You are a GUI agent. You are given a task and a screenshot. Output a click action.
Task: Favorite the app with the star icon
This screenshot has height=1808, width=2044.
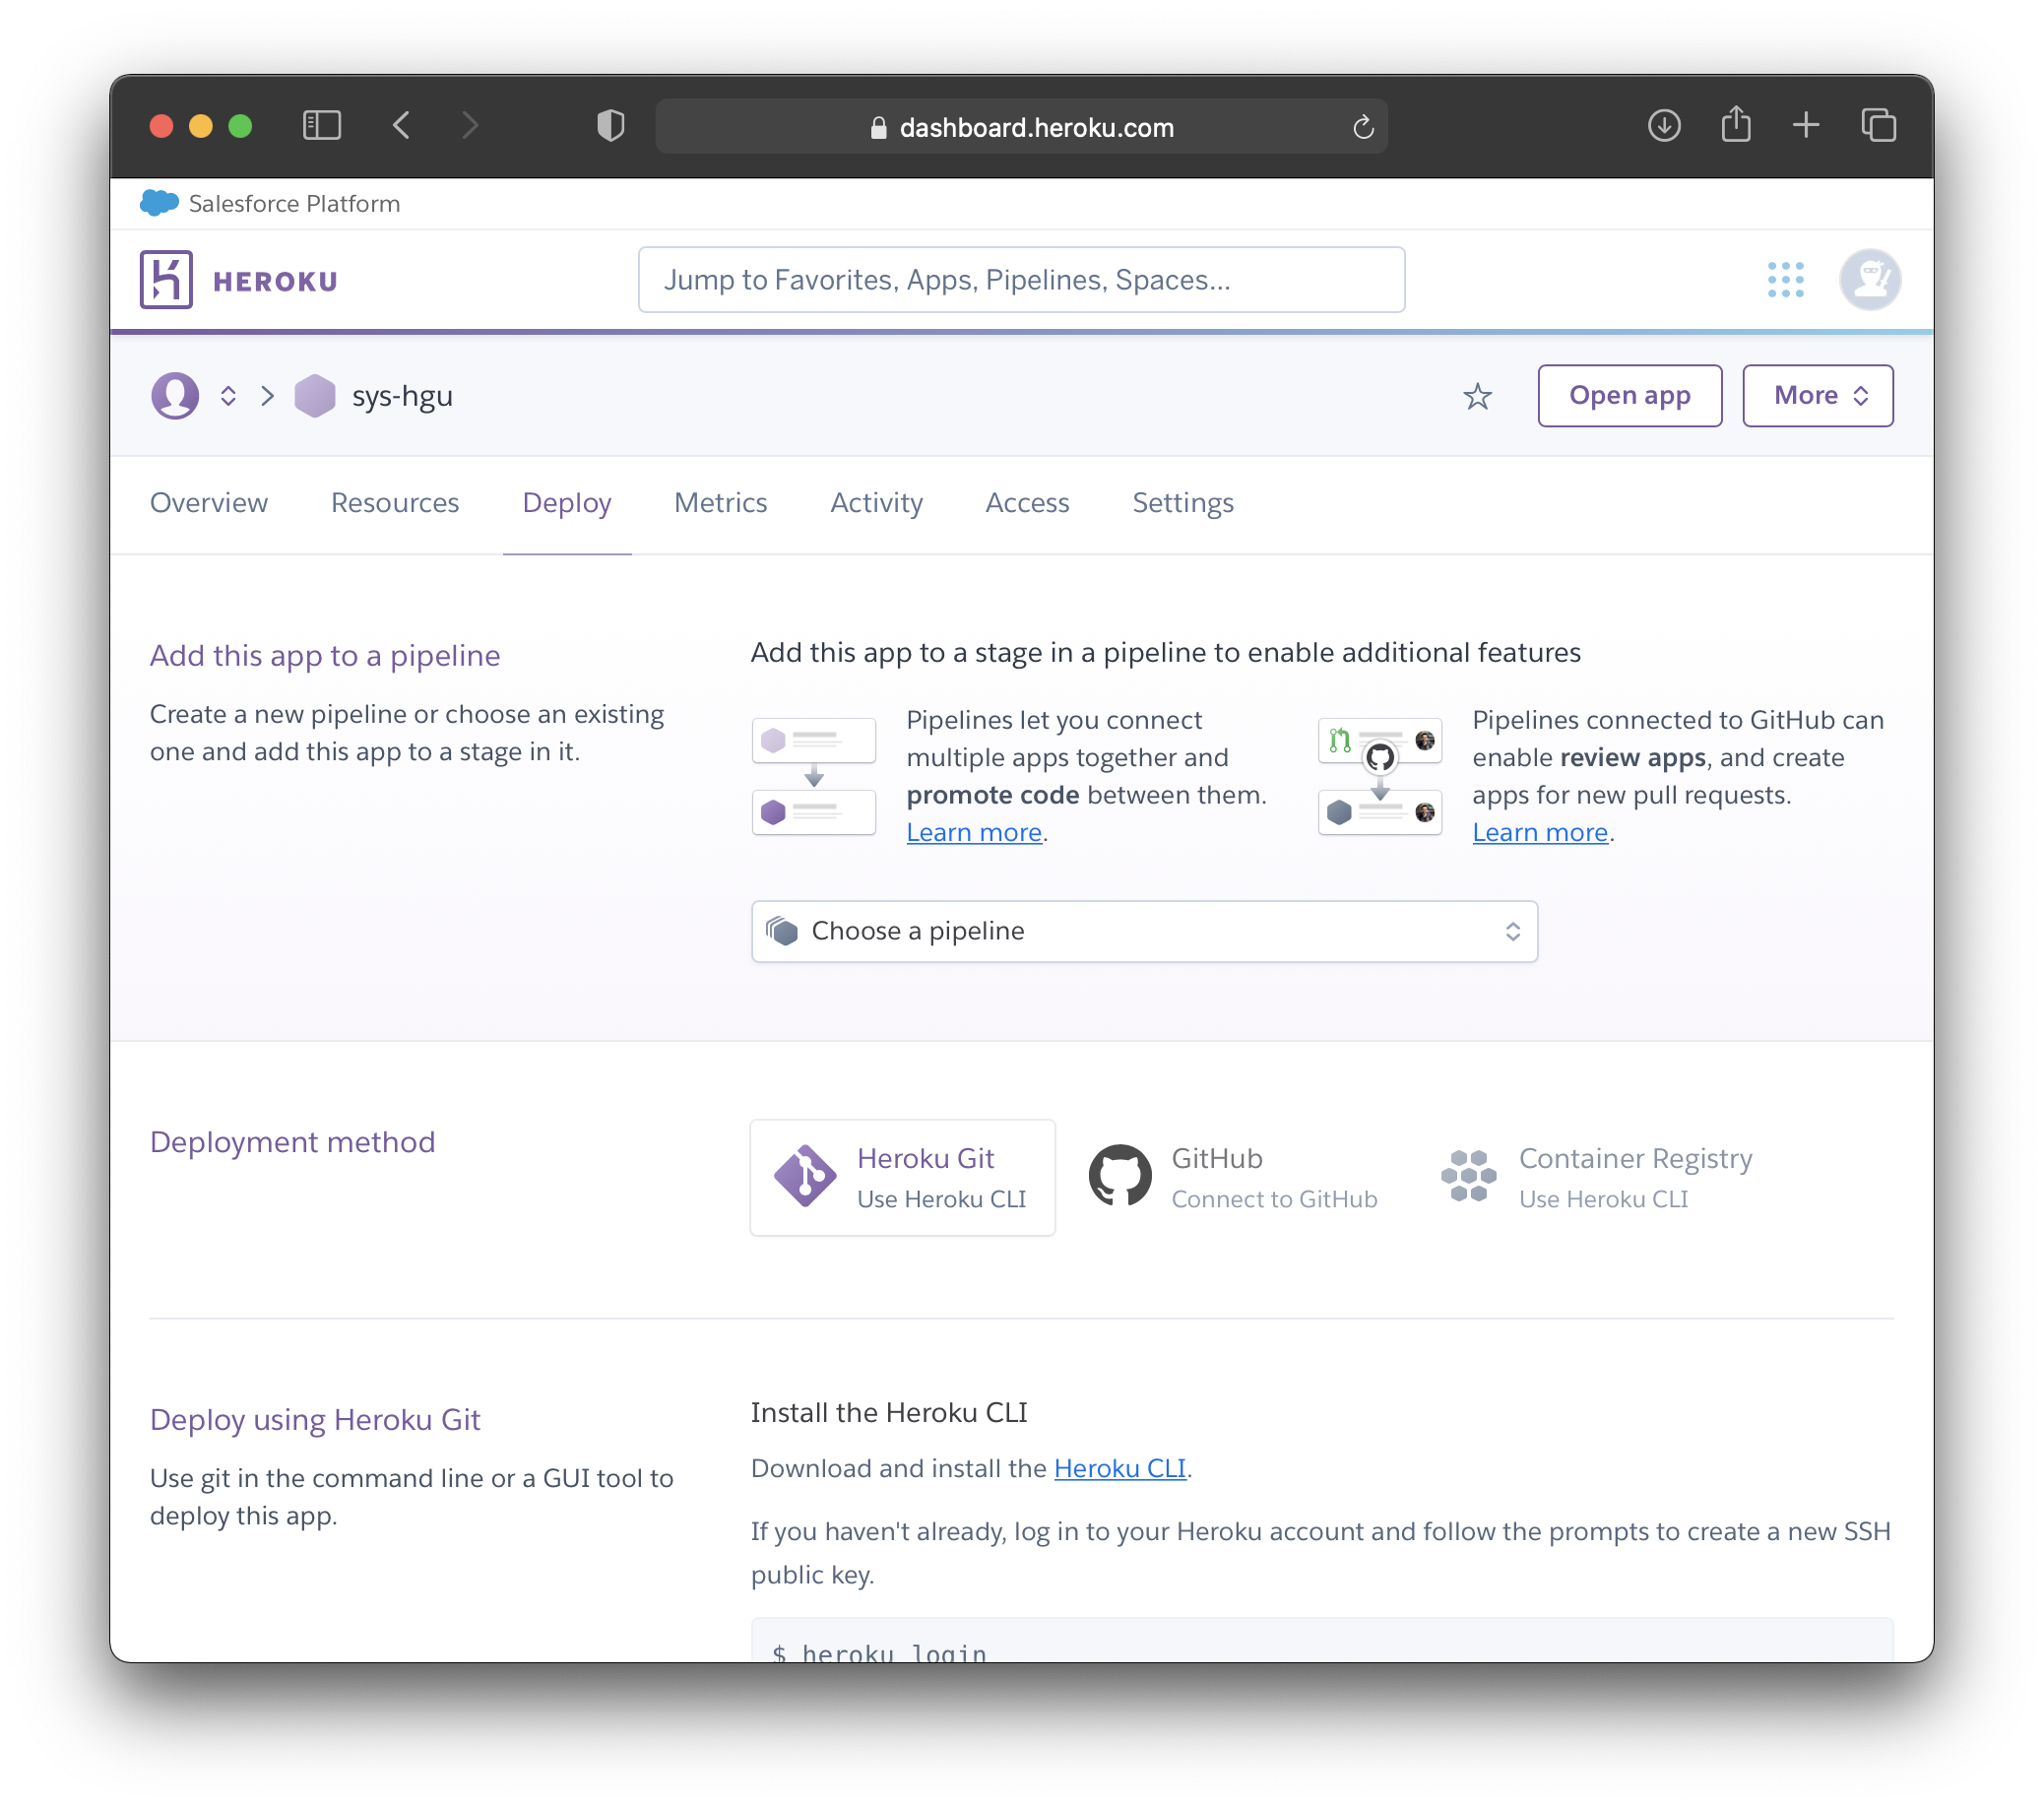pos(1477,397)
